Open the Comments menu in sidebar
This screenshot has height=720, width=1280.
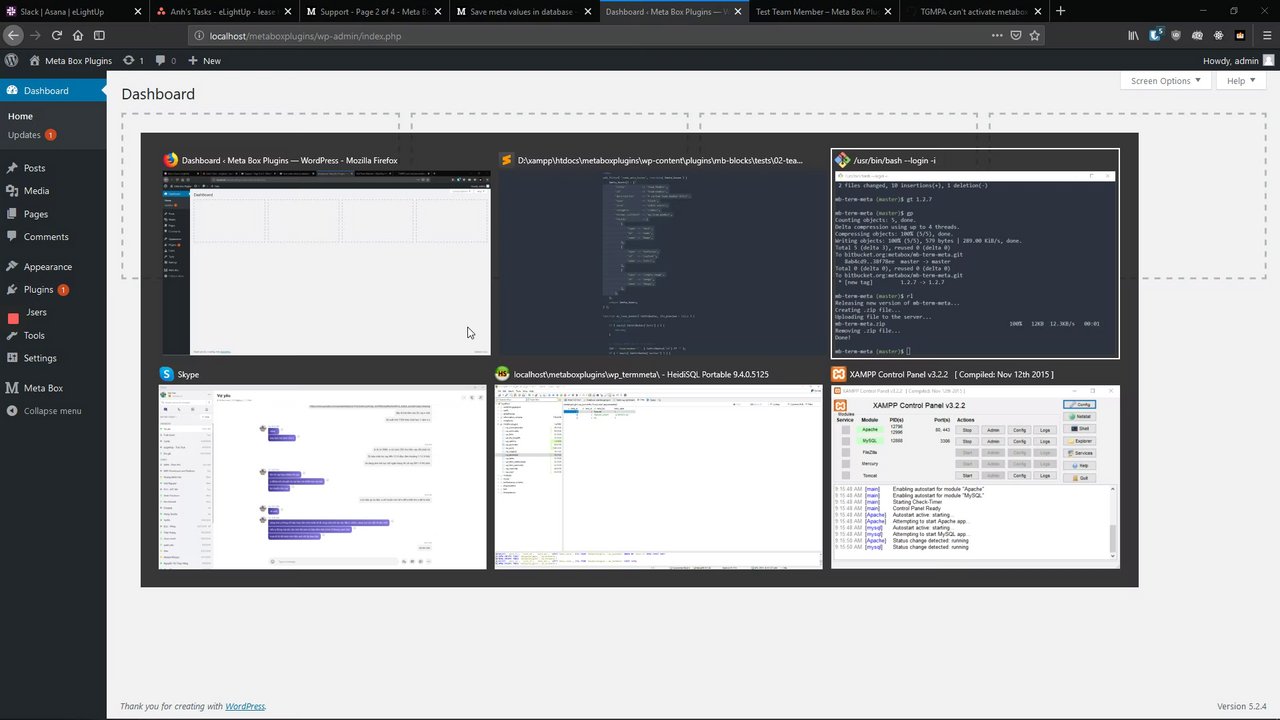pyautogui.click(x=53, y=237)
